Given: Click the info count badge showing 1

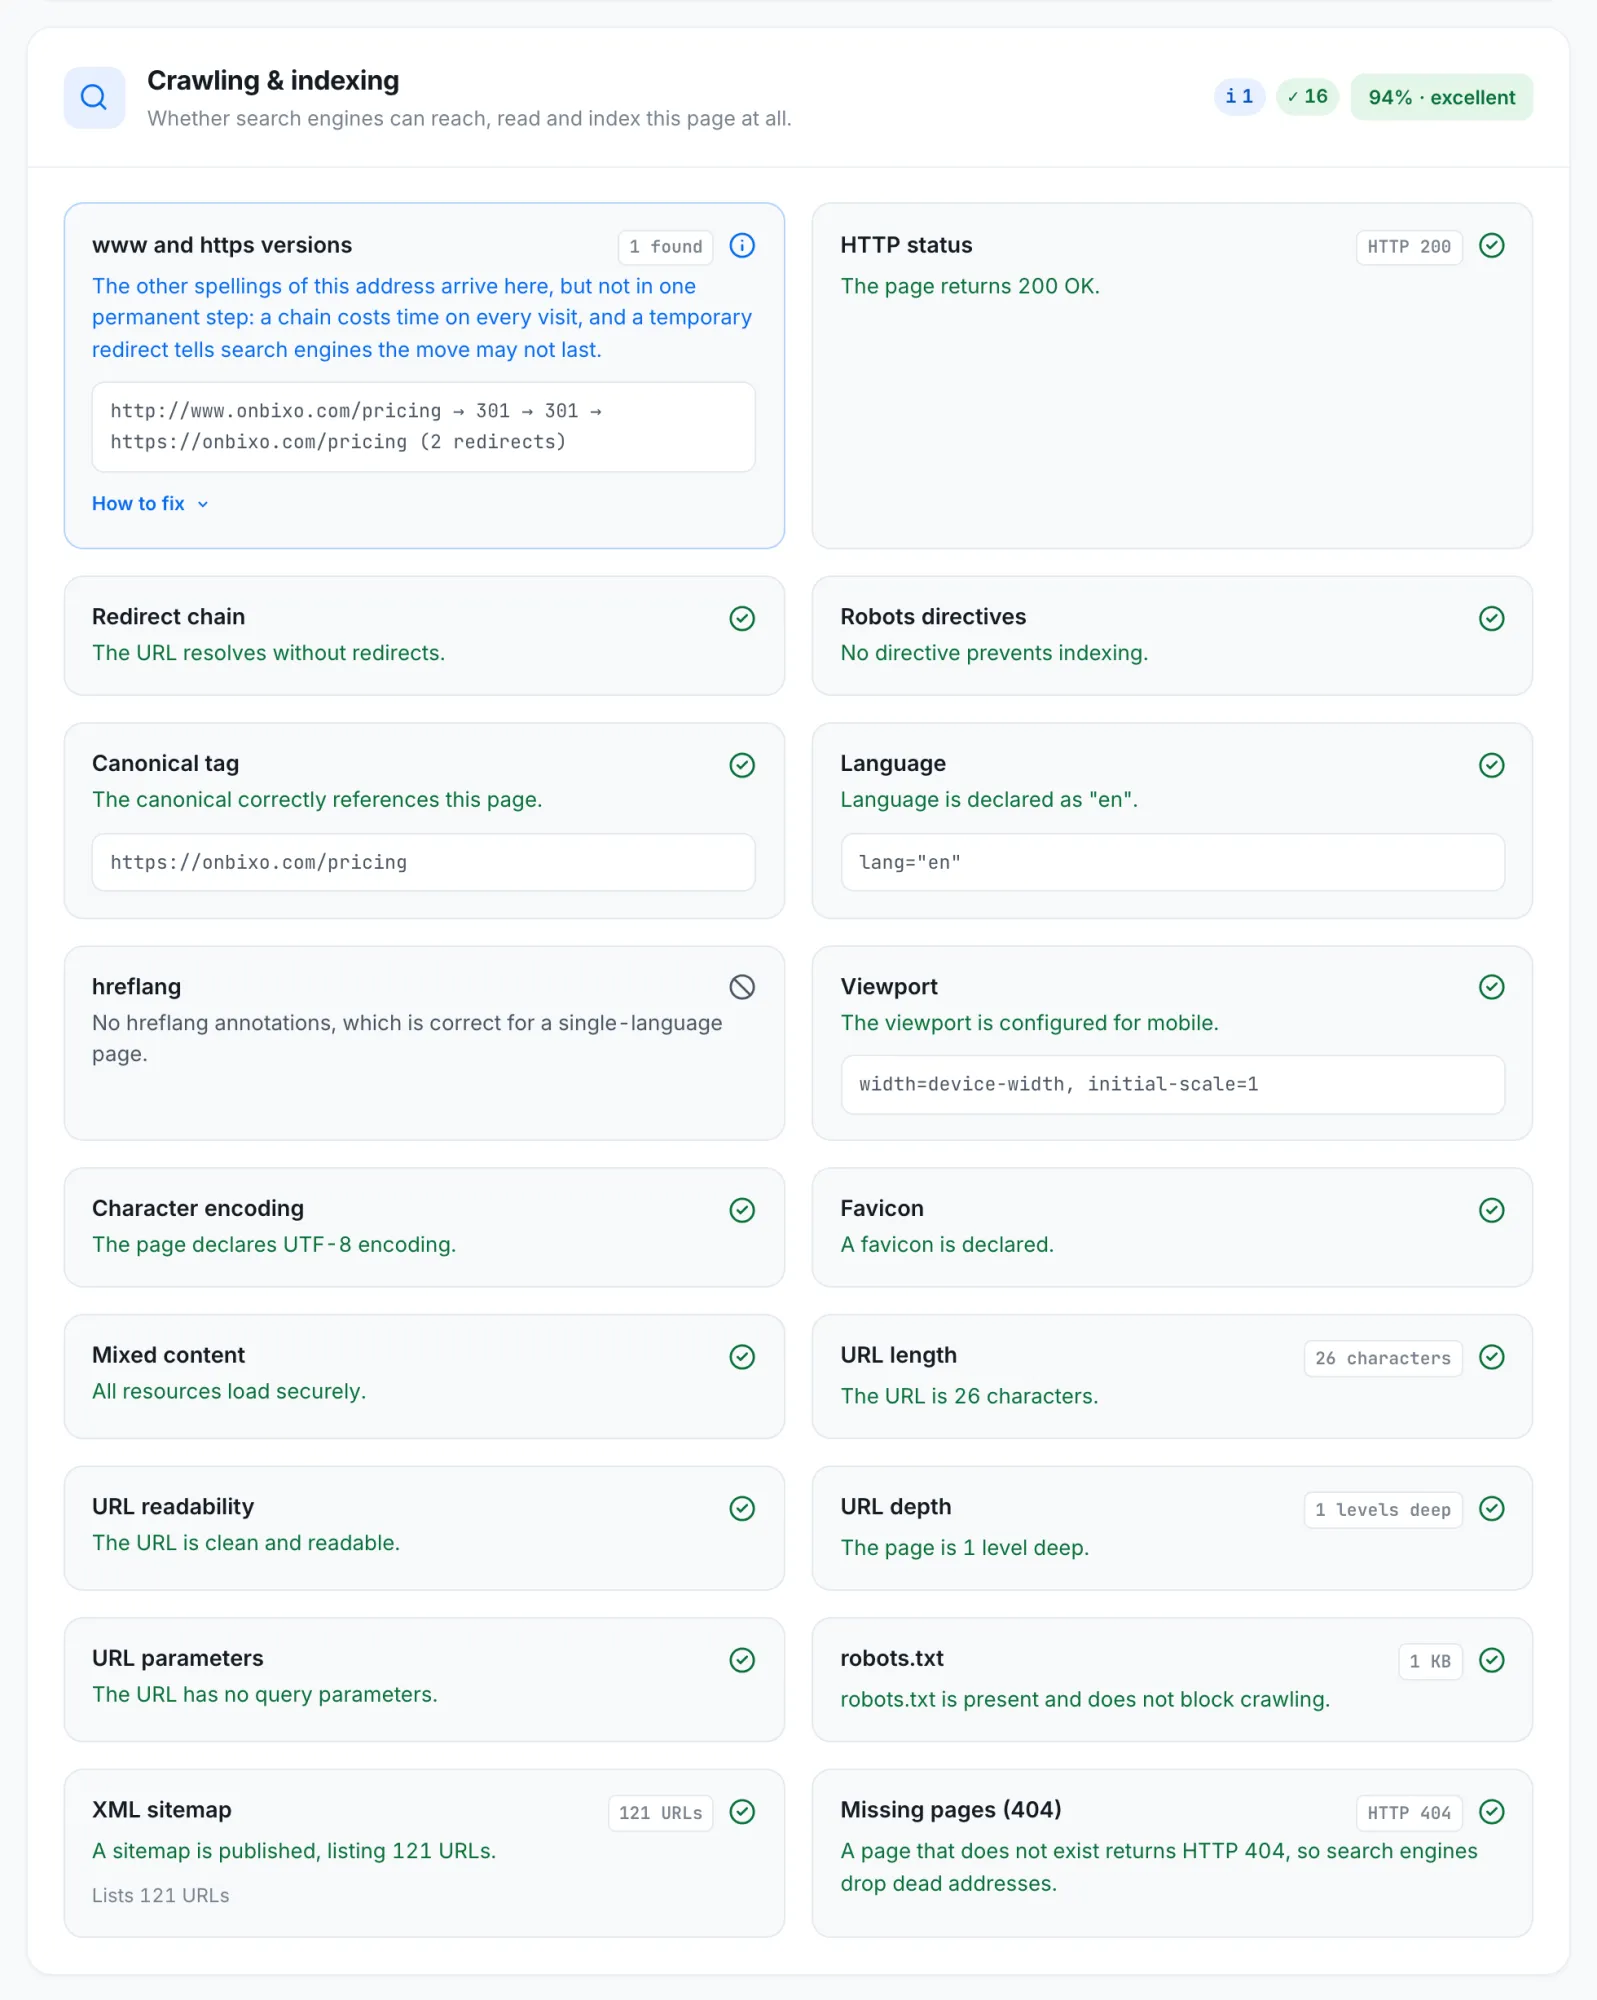Looking at the screenshot, I should click(1239, 97).
